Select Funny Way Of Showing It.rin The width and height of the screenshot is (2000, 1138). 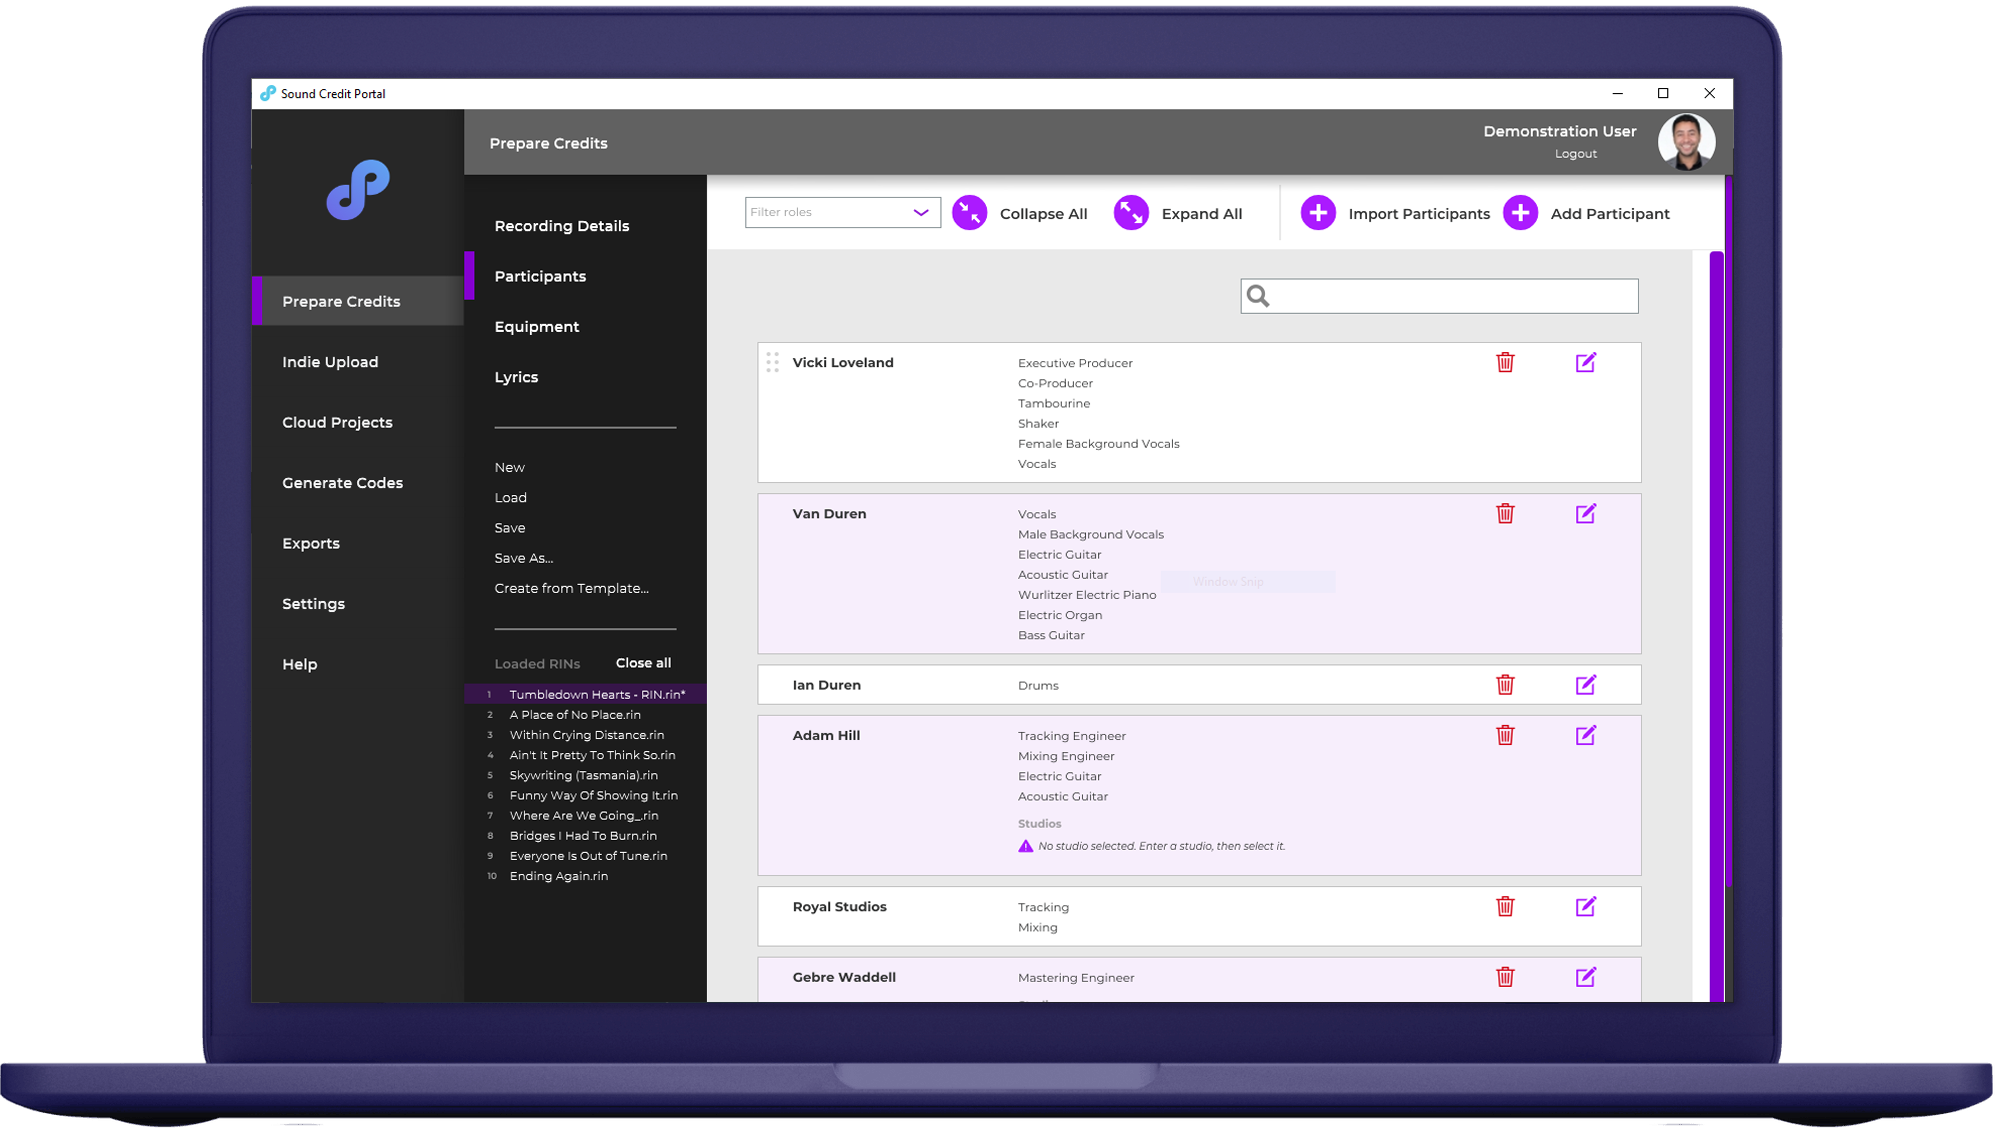pyautogui.click(x=596, y=797)
